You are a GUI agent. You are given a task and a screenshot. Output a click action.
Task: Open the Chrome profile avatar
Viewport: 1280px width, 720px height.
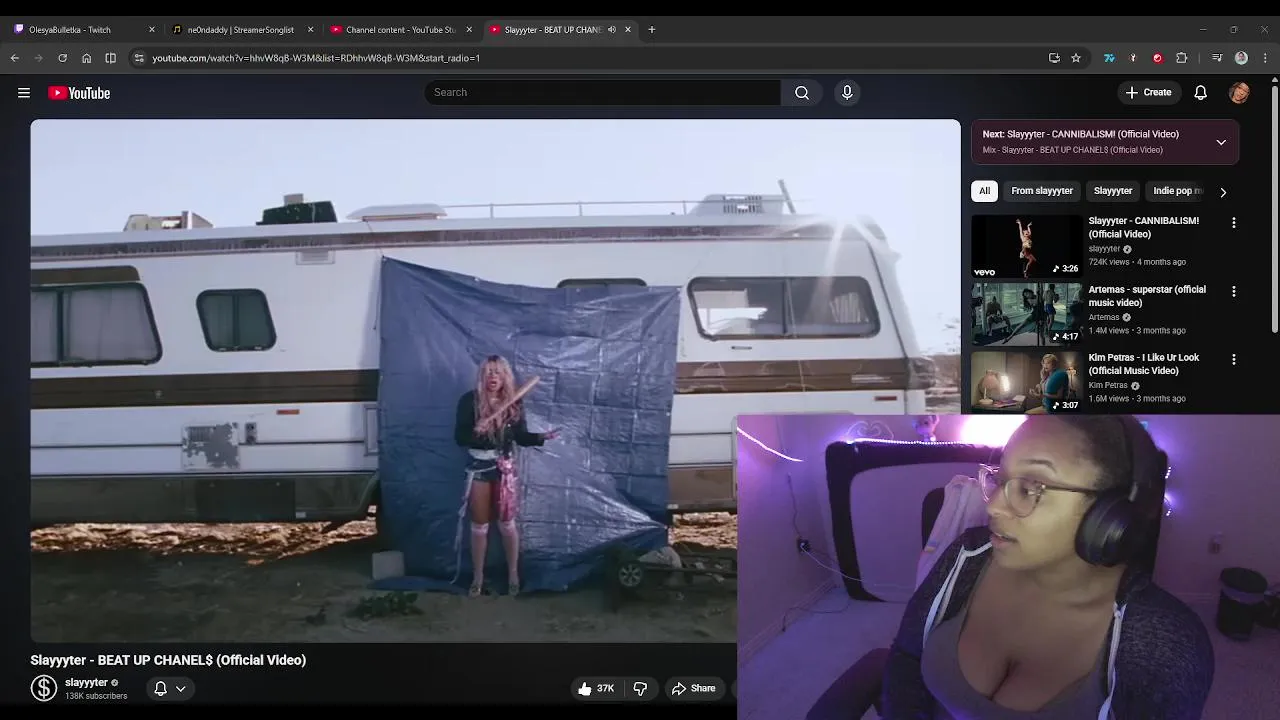tap(1241, 58)
